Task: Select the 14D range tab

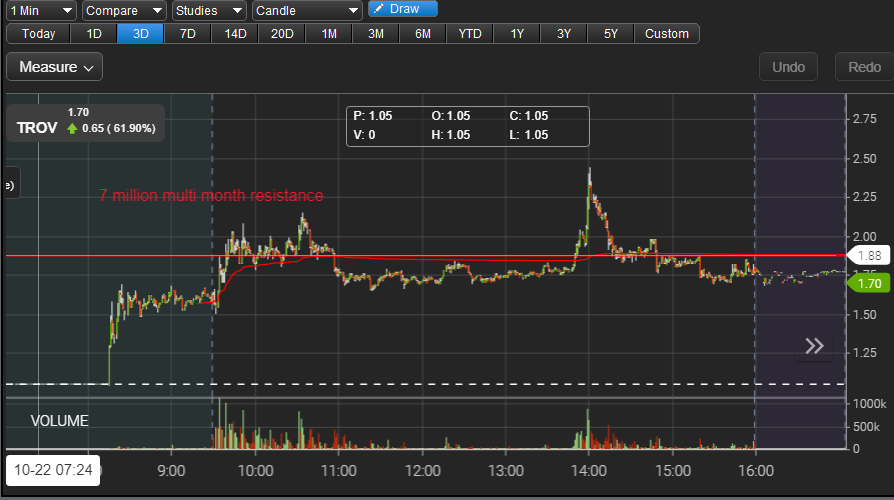Action: point(235,34)
